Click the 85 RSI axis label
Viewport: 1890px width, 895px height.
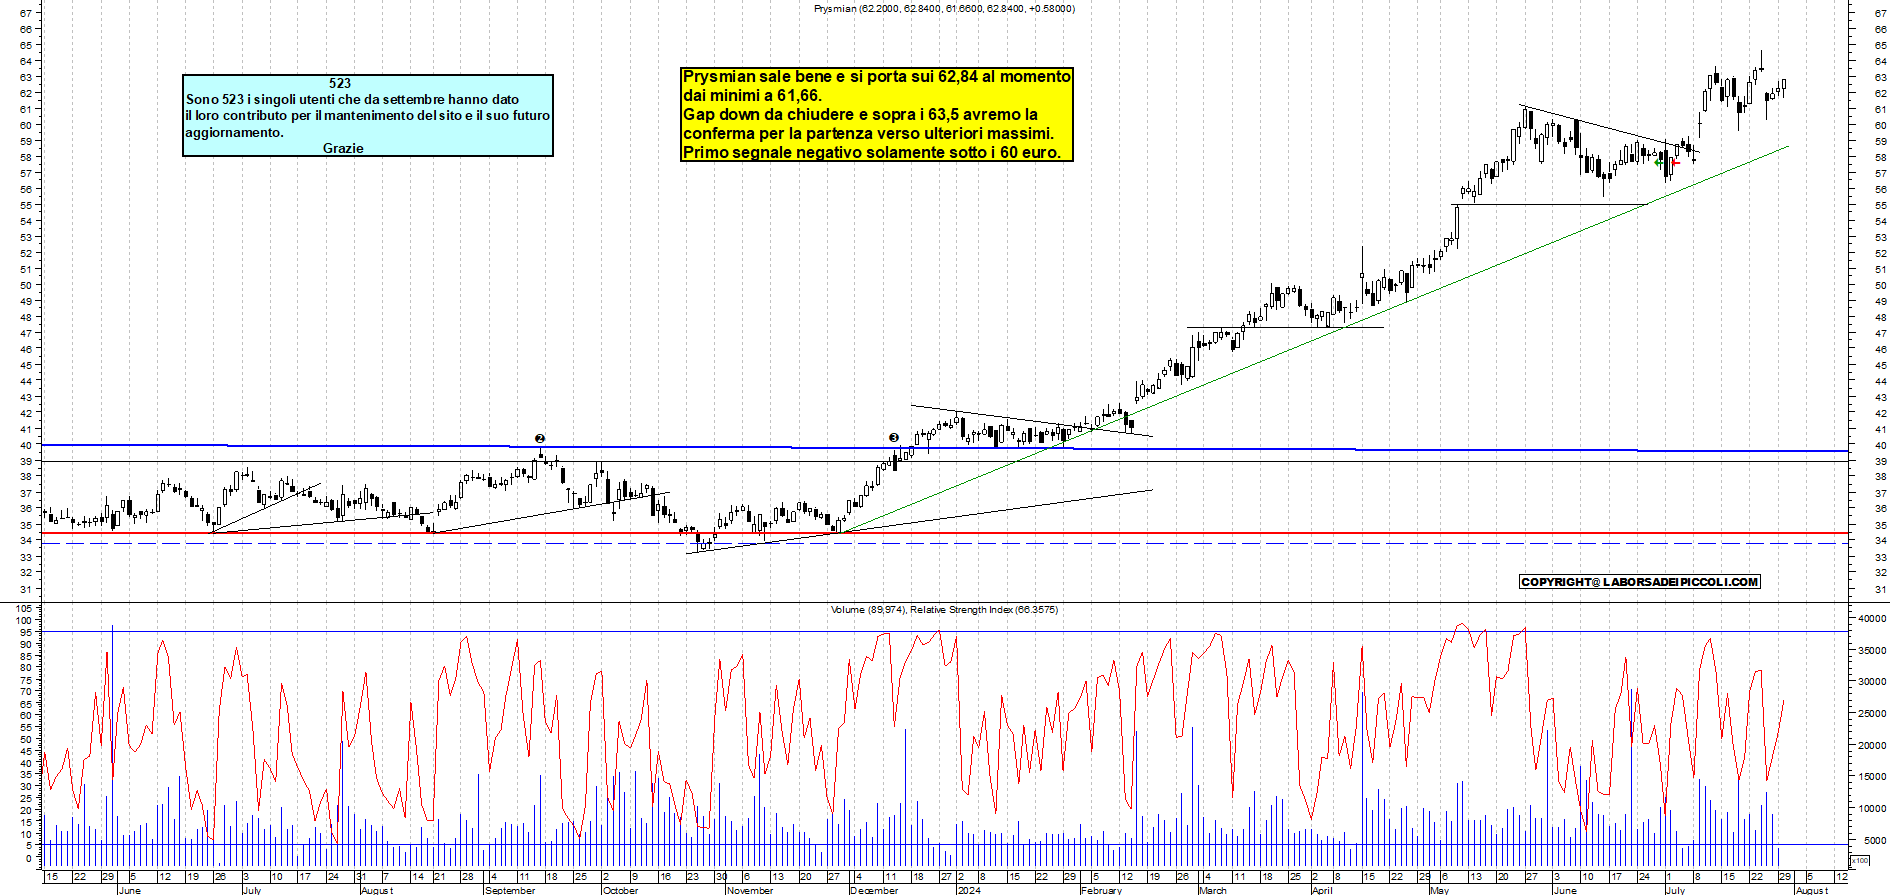point(28,656)
